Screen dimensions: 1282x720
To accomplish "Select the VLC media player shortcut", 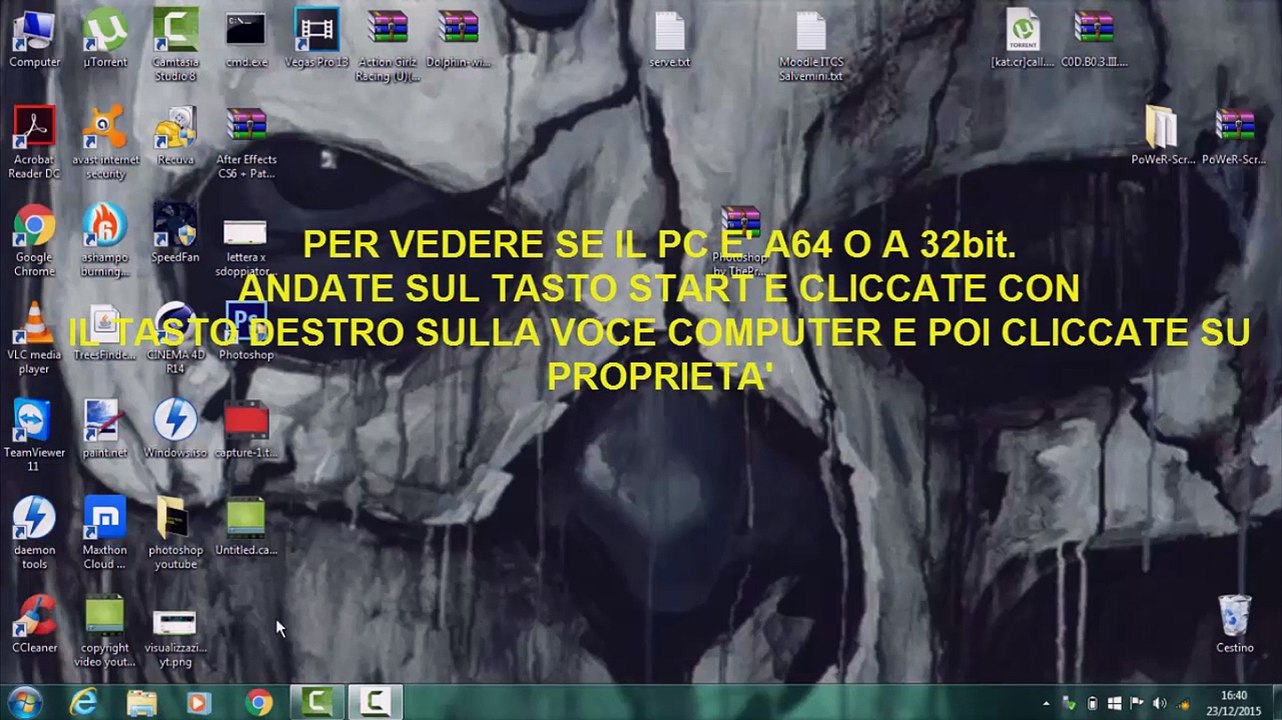I will point(34,338).
